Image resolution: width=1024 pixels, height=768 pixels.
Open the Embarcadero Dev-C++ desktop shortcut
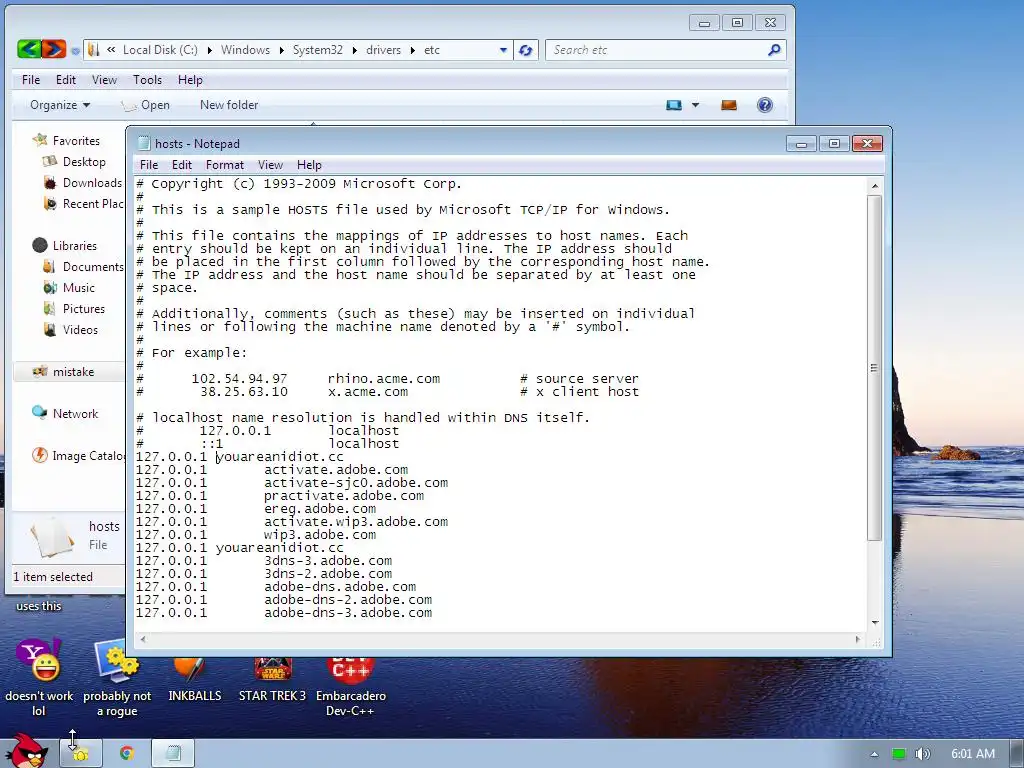click(x=351, y=686)
